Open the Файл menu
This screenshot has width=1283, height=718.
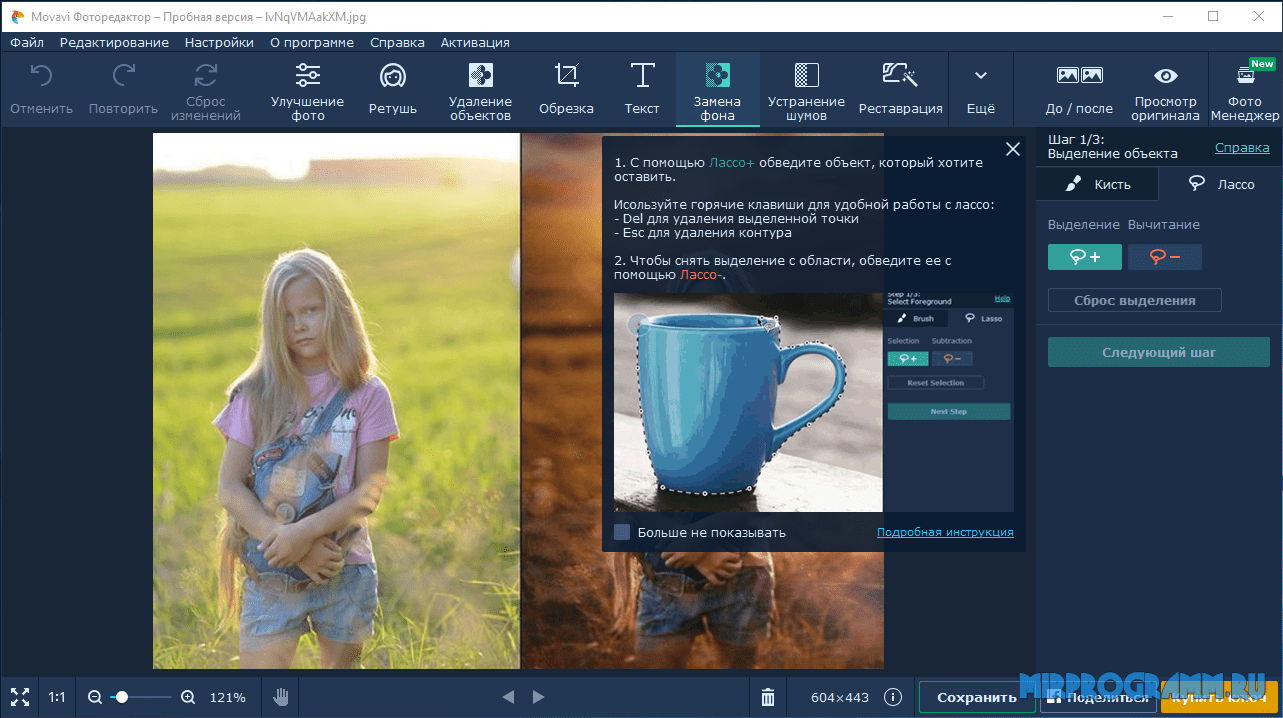pyautogui.click(x=27, y=43)
